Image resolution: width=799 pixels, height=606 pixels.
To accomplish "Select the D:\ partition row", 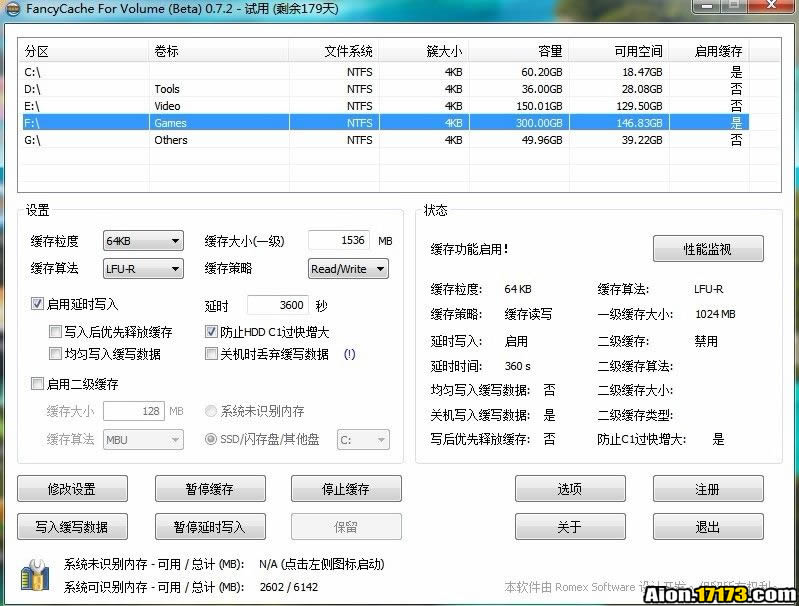I will coord(384,89).
